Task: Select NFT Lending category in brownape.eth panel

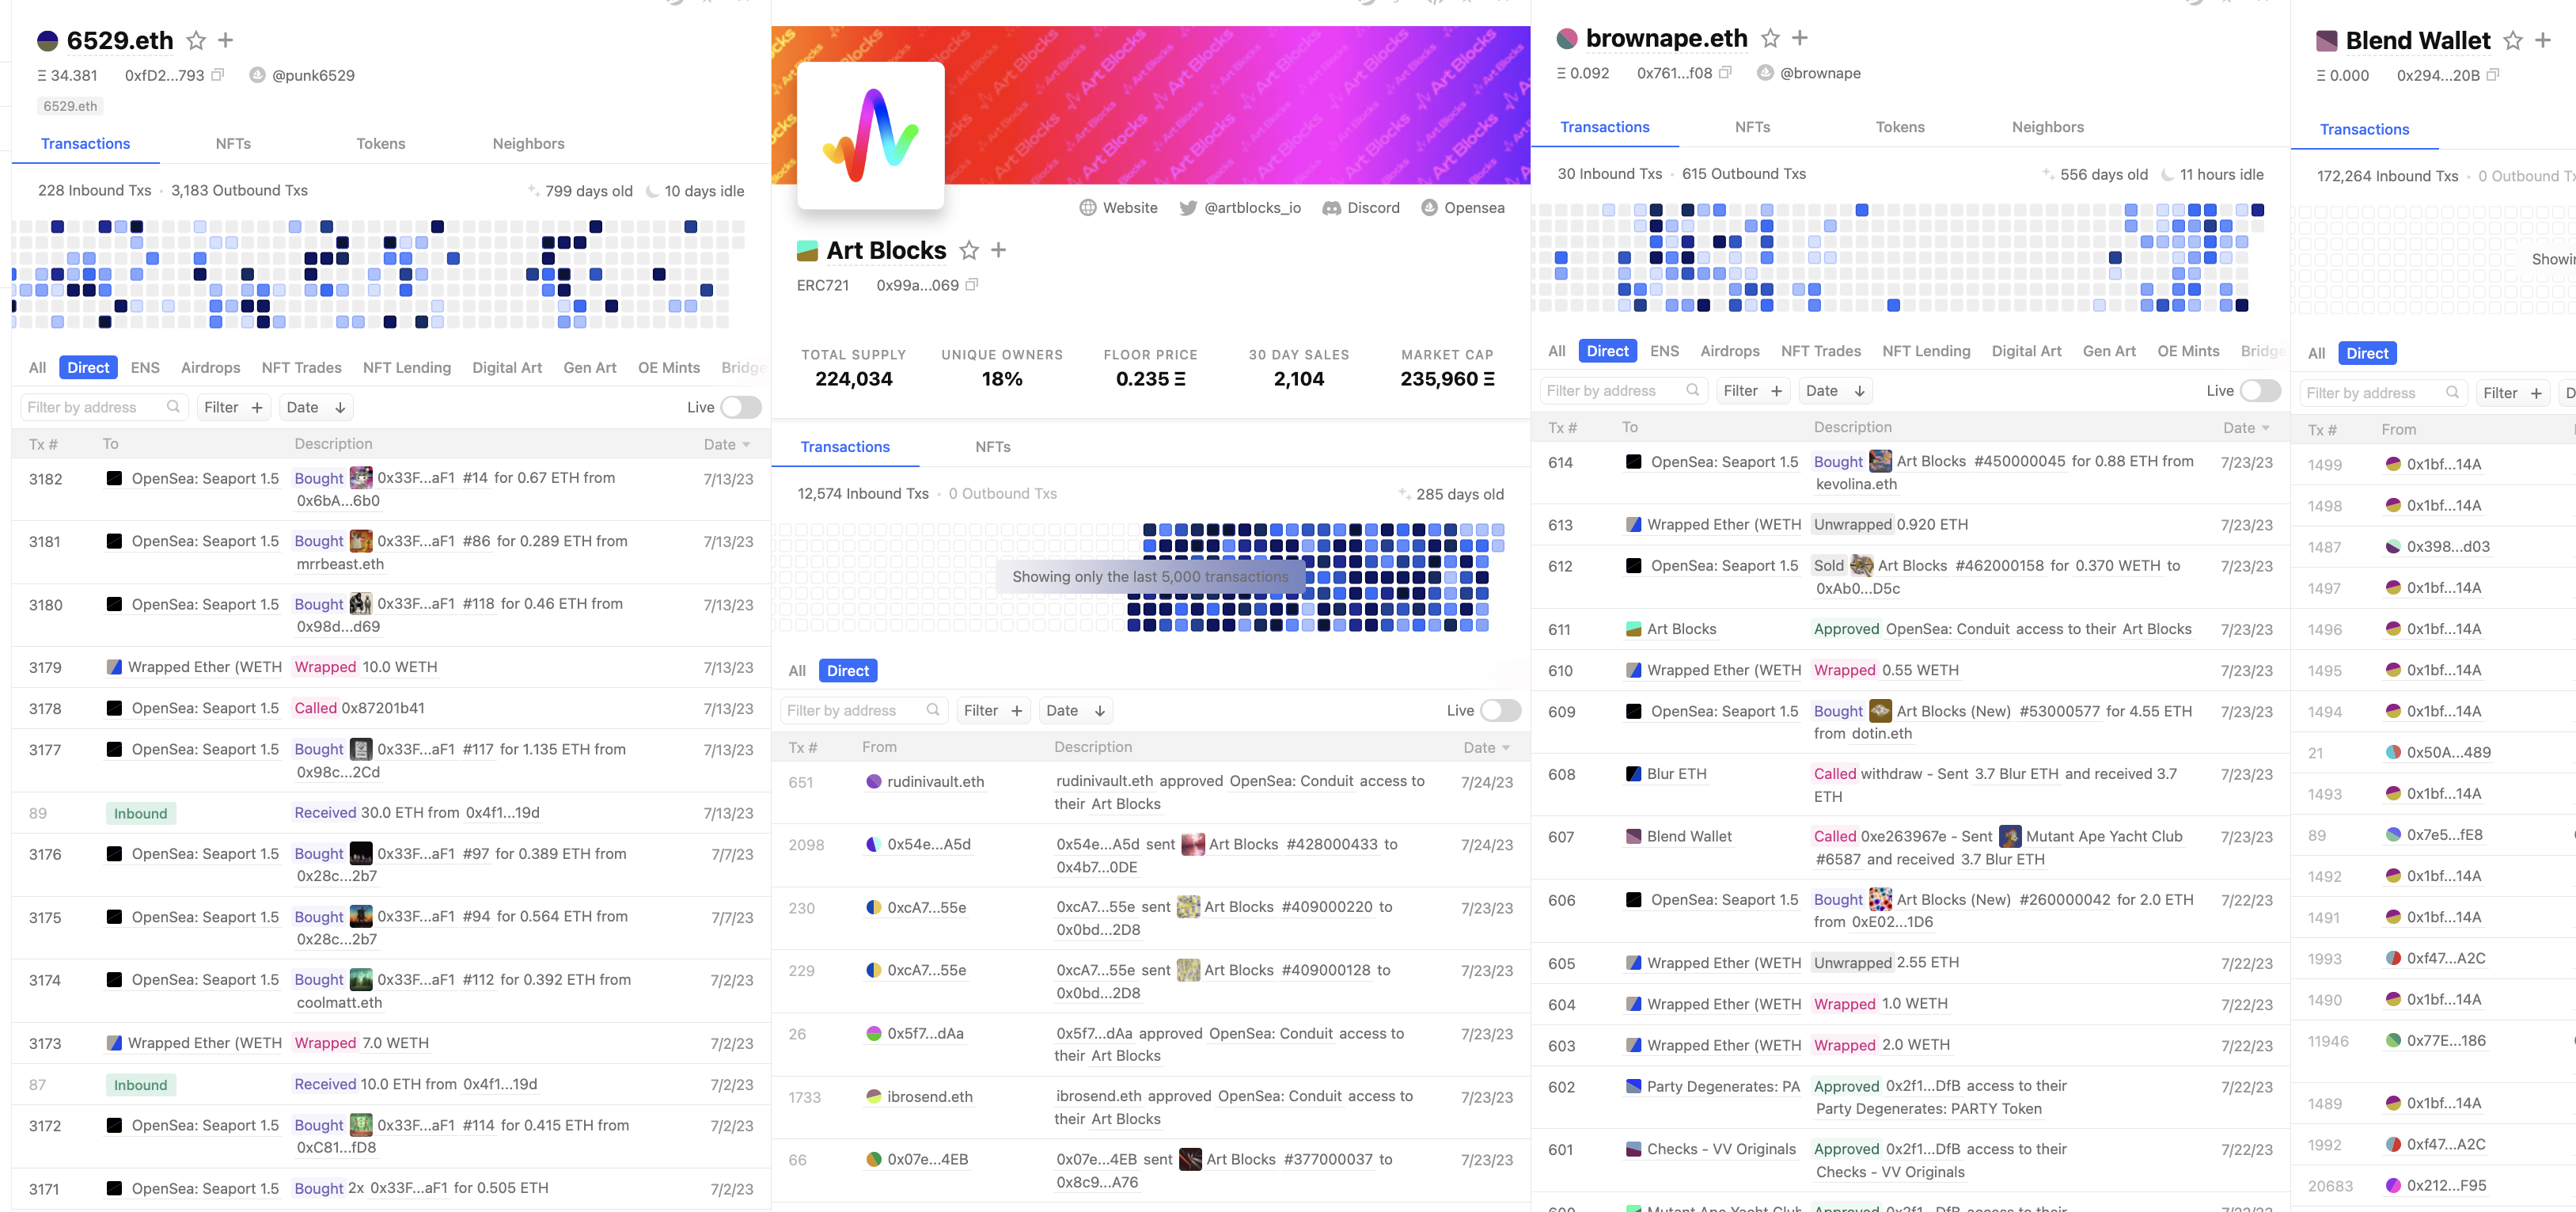Action: (x=1926, y=350)
